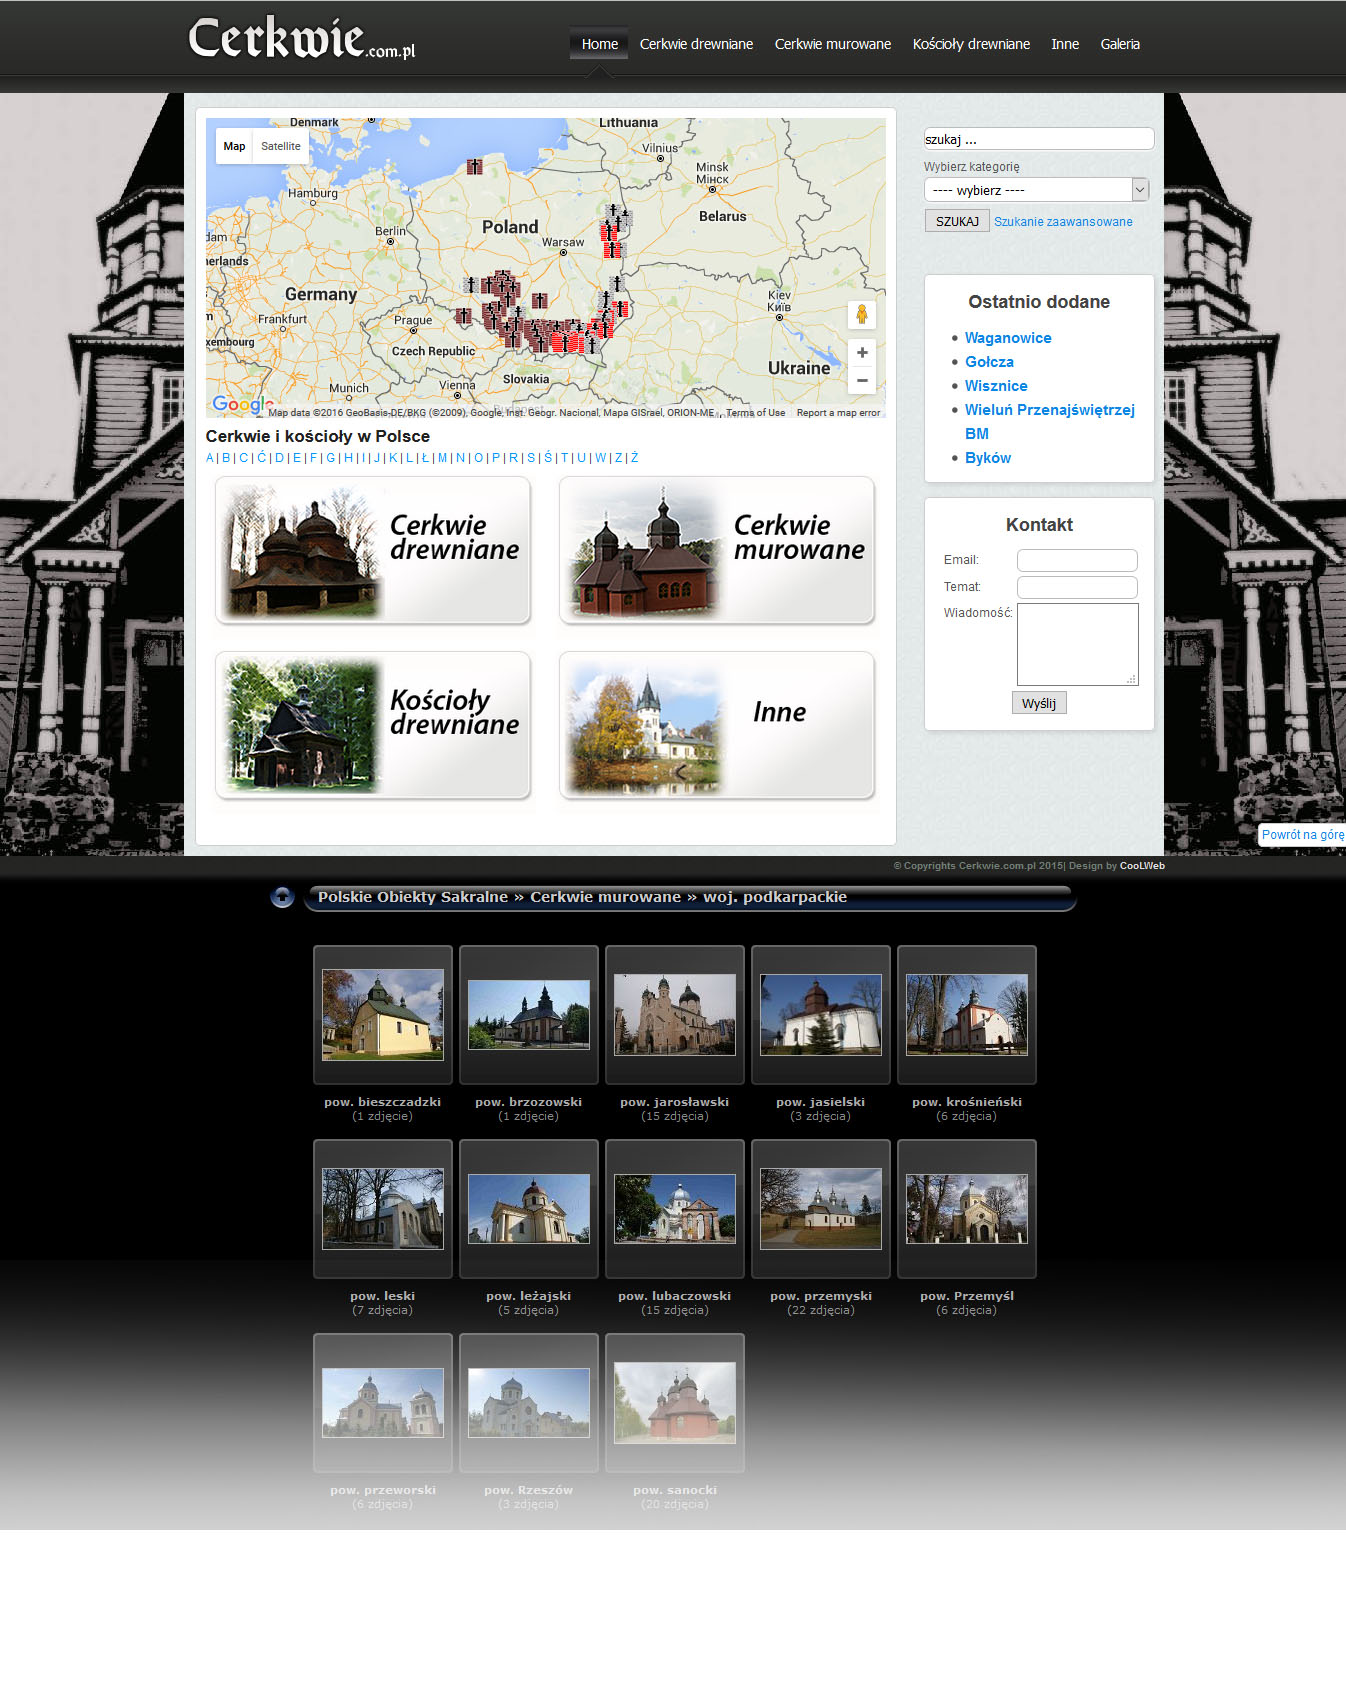Click the church marker in northern Poland
Screen dimensions: 1346x1708
click(475, 166)
